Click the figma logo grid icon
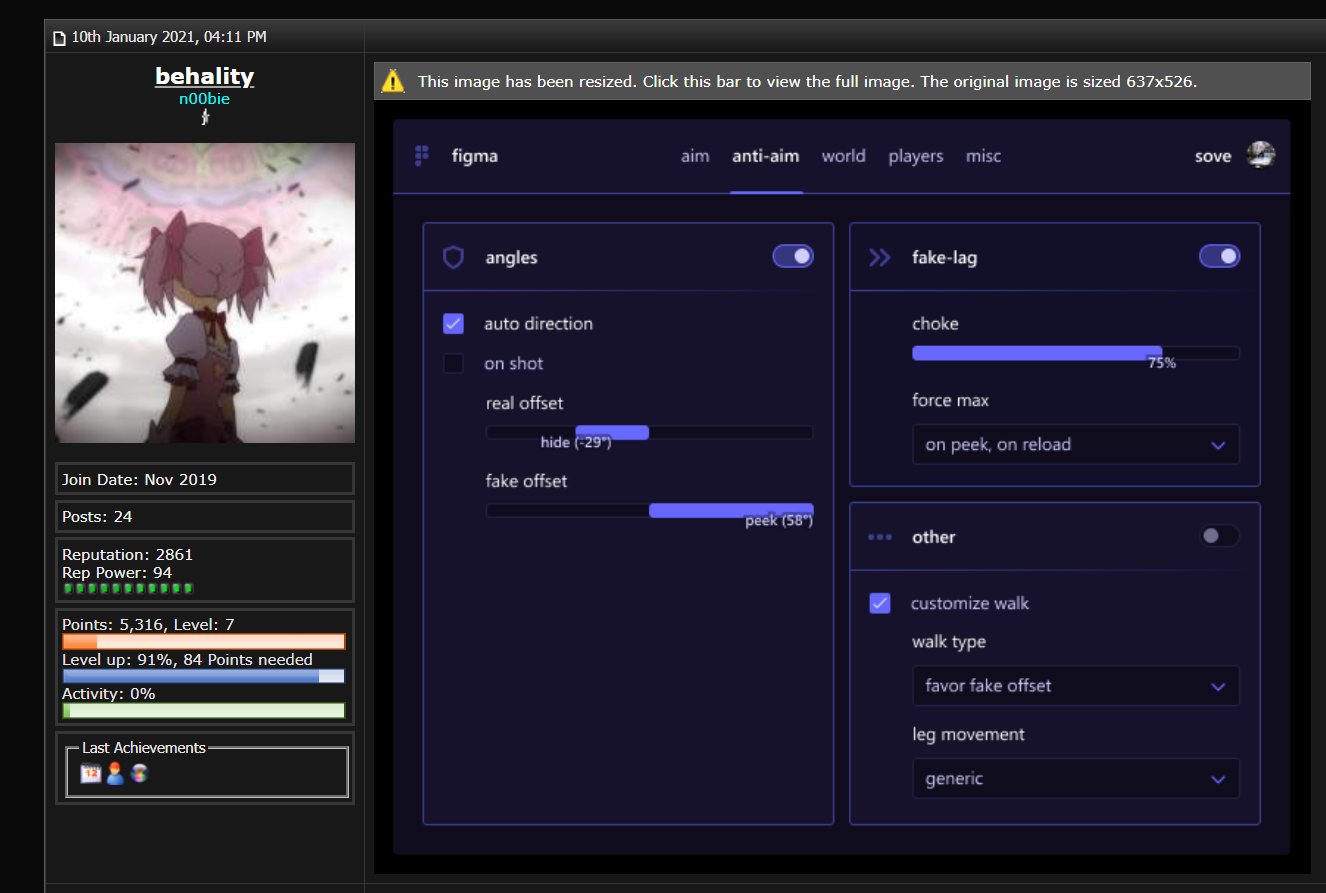This screenshot has width=1326, height=893. (x=422, y=155)
